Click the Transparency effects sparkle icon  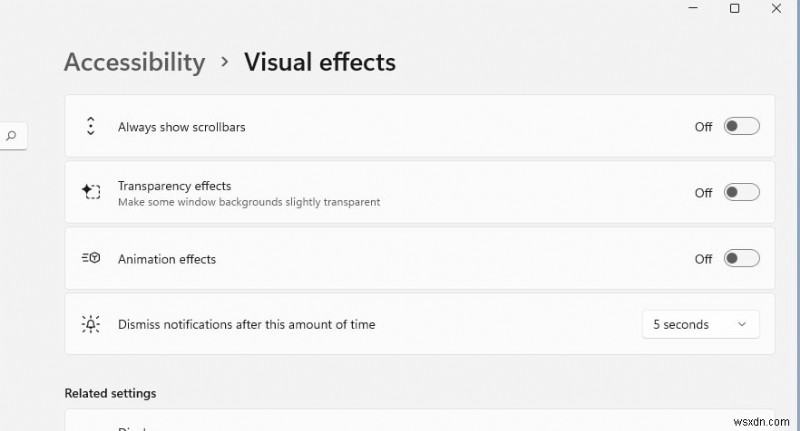click(x=91, y=192)
